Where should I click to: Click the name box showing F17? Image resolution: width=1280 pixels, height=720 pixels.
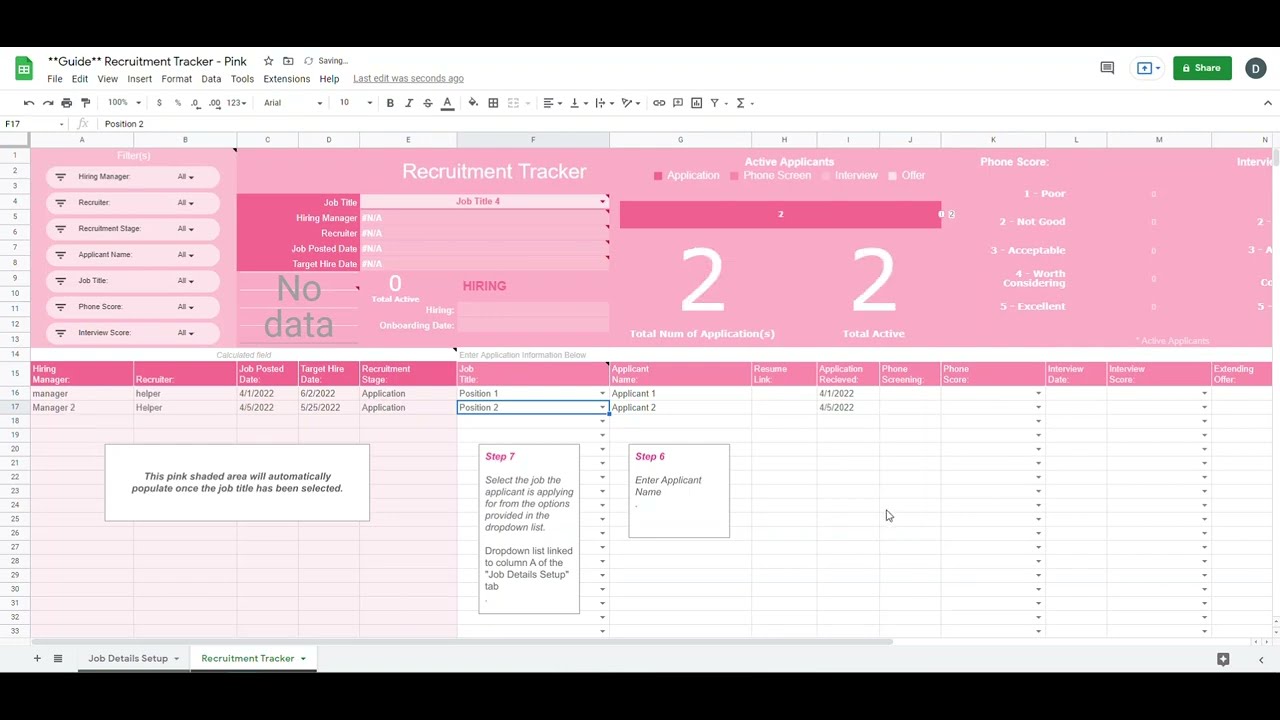[32, 124]
